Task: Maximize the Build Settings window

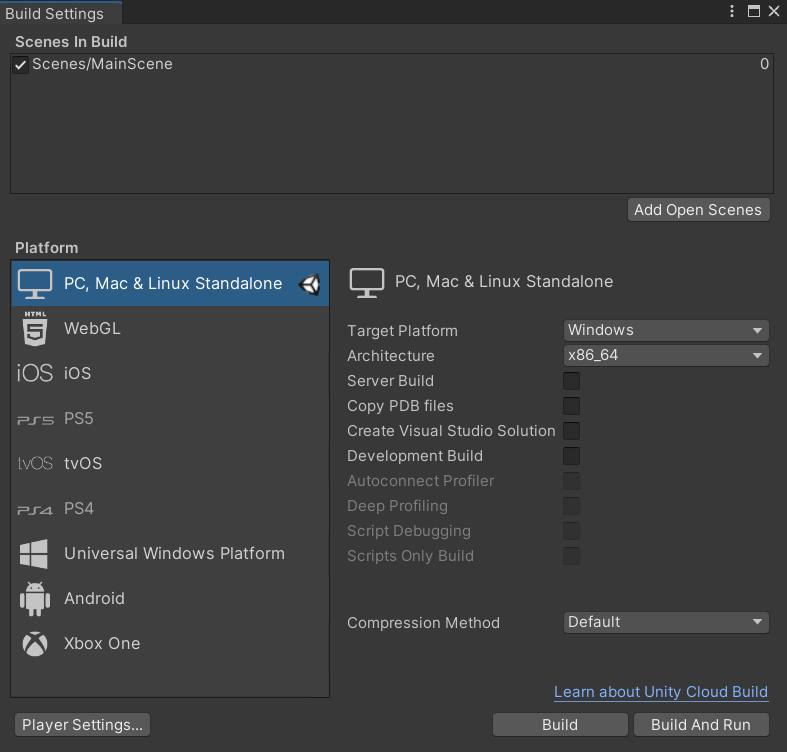Action: (753, 11)
